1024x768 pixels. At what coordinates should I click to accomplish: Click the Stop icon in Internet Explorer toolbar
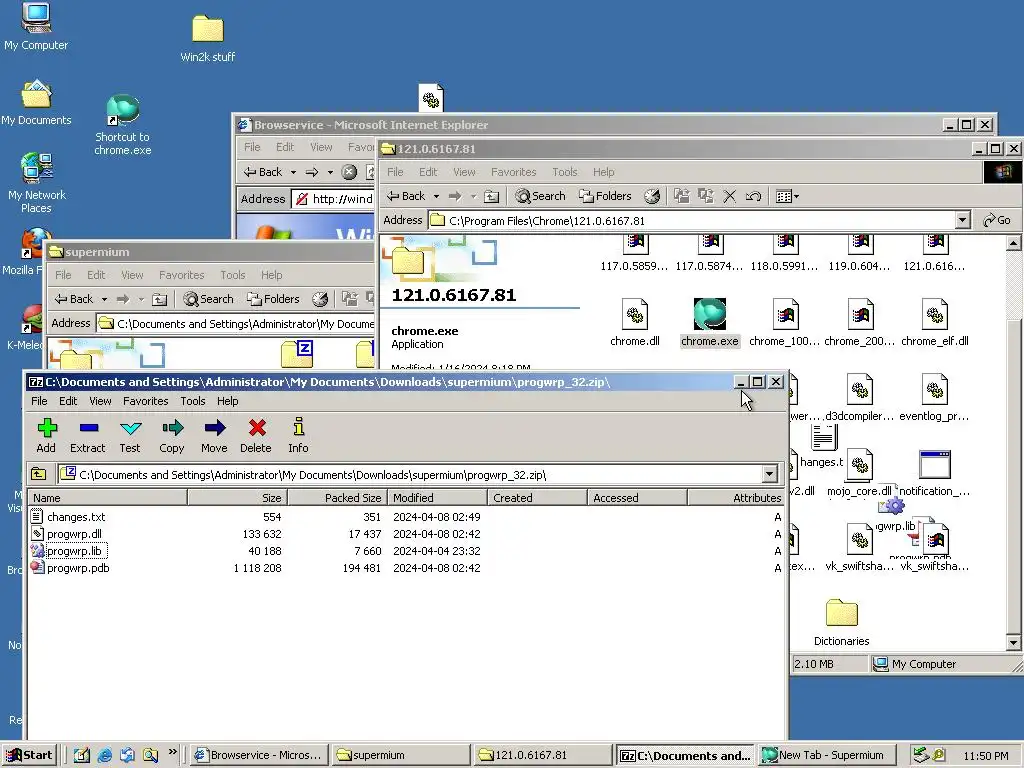[x=349, y=172]
